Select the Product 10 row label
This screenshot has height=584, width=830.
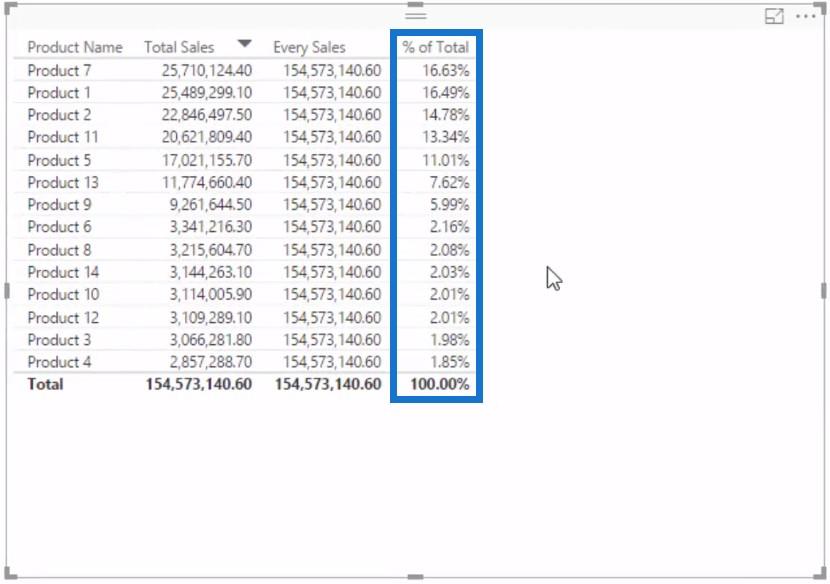(x=63, y=294)
